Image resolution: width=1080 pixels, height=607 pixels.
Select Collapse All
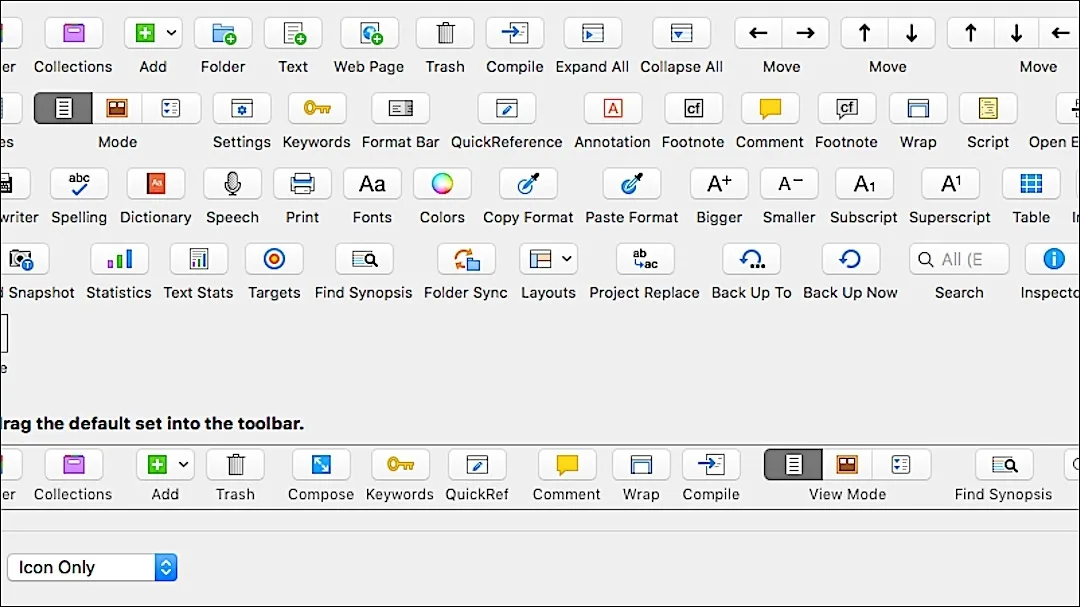[681, 32]
